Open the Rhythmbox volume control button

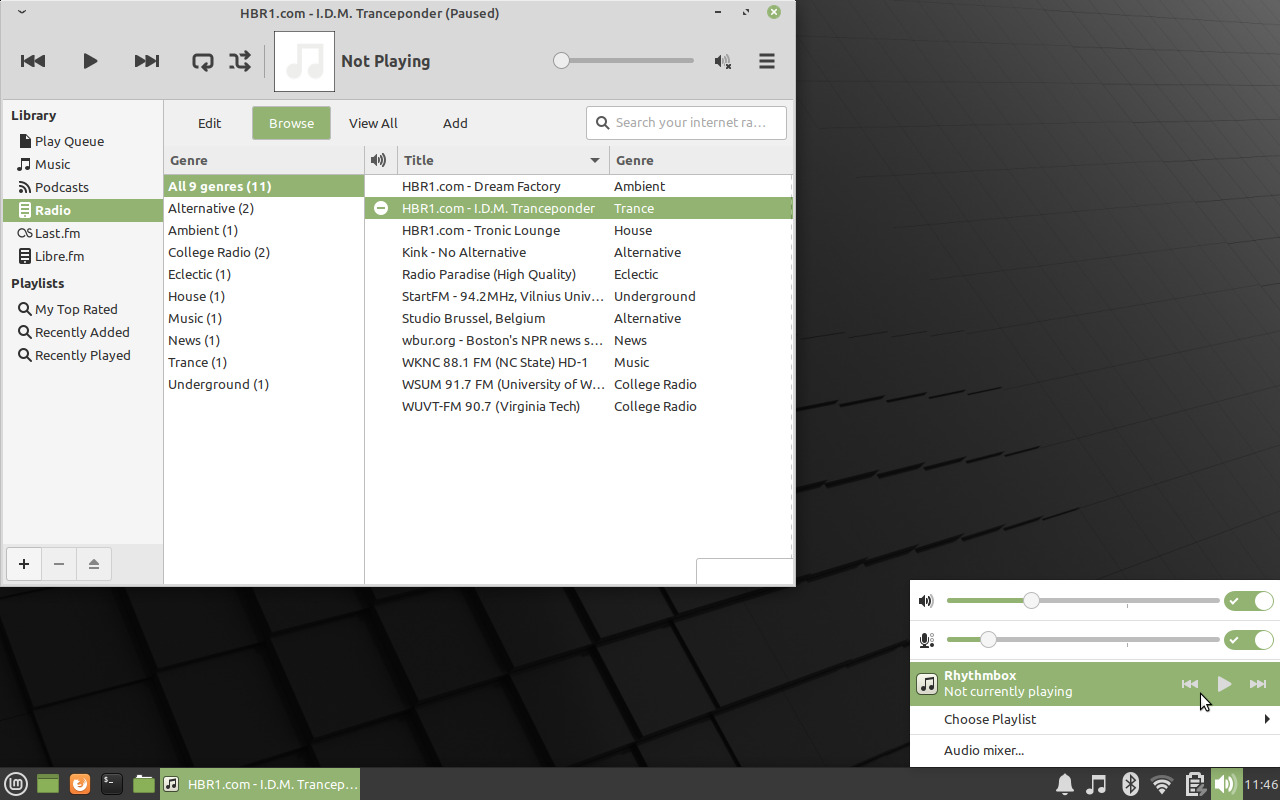pos(723,61)
